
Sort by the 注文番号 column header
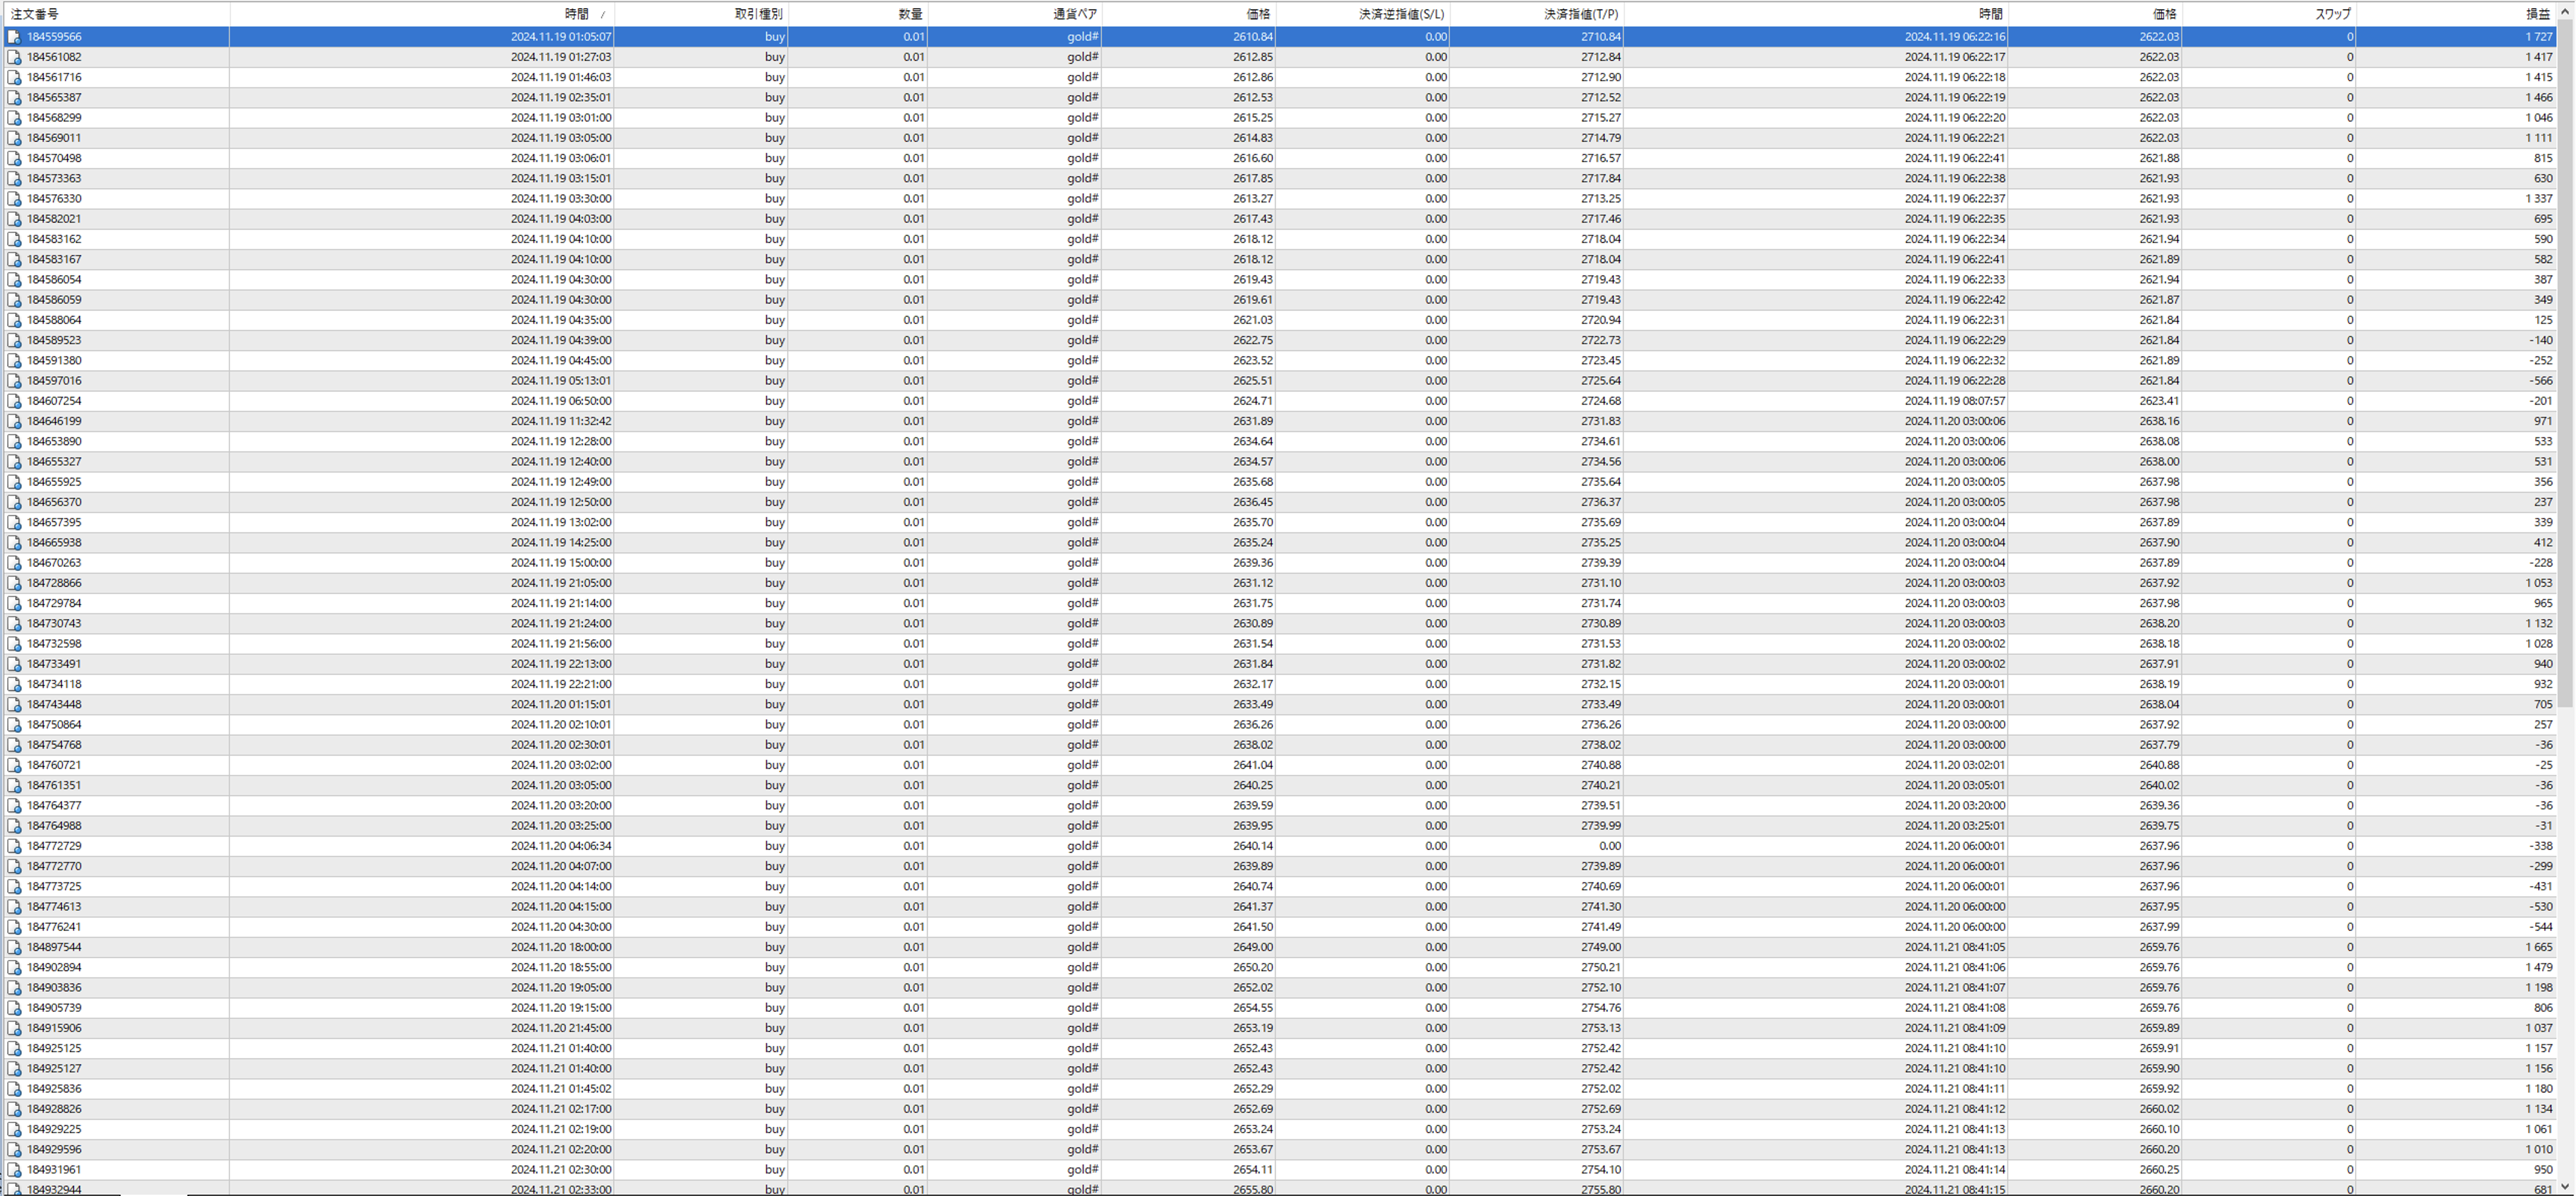pos(36,14)
